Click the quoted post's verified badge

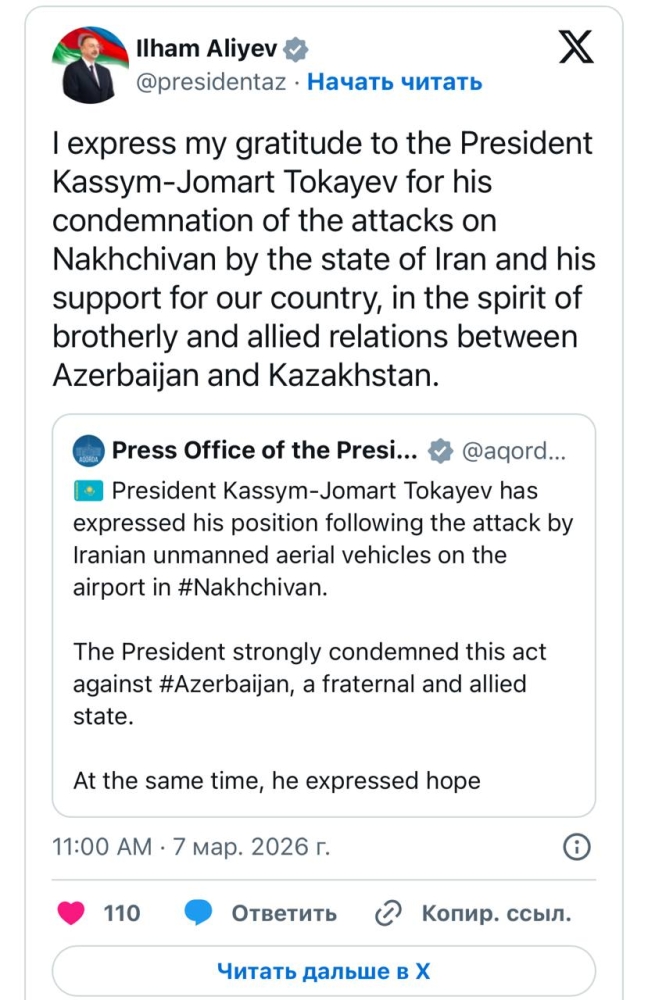tap(438, 451)
